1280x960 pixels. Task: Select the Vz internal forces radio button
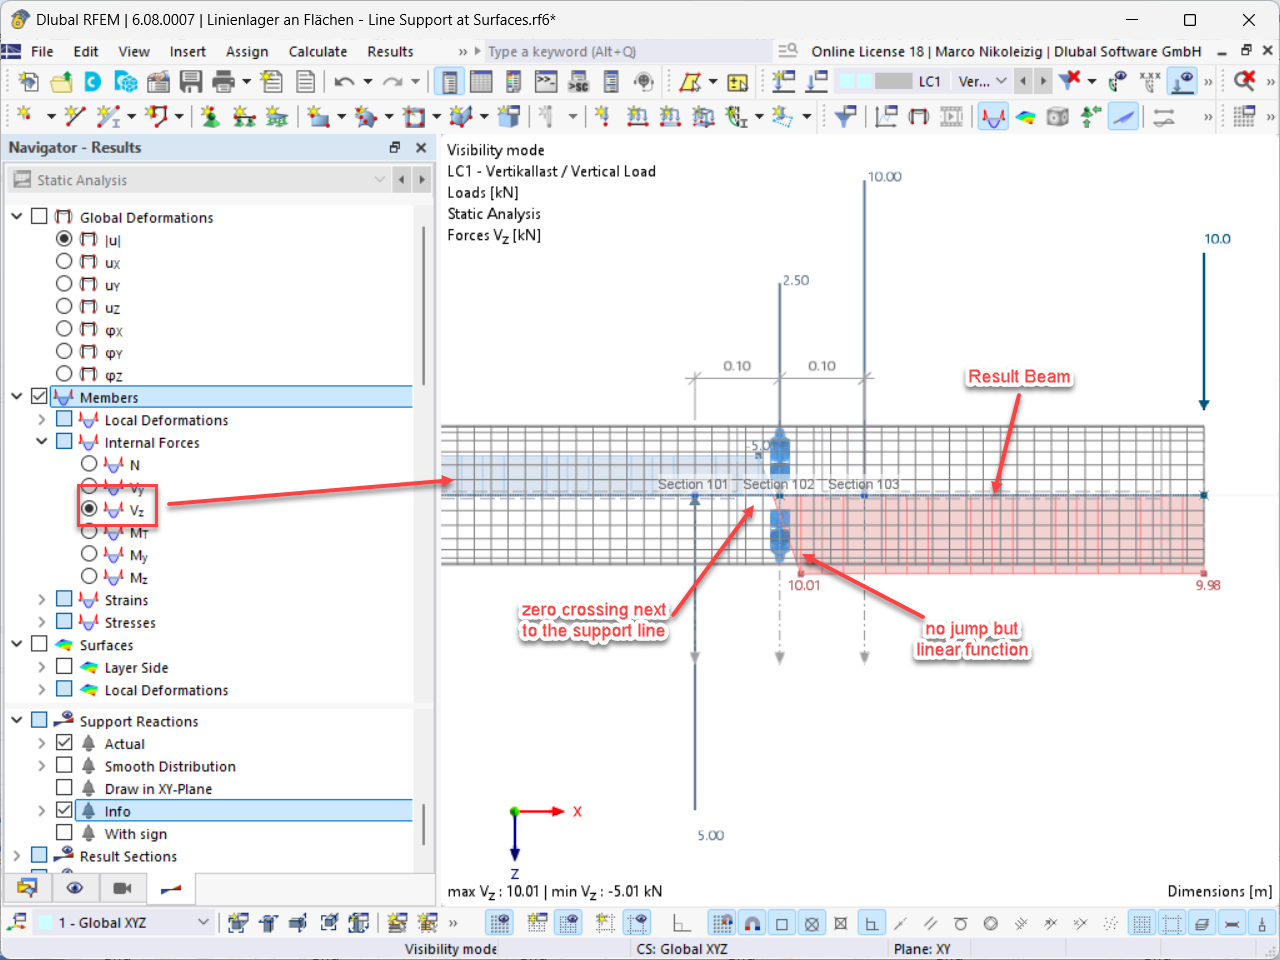[89, 509]
